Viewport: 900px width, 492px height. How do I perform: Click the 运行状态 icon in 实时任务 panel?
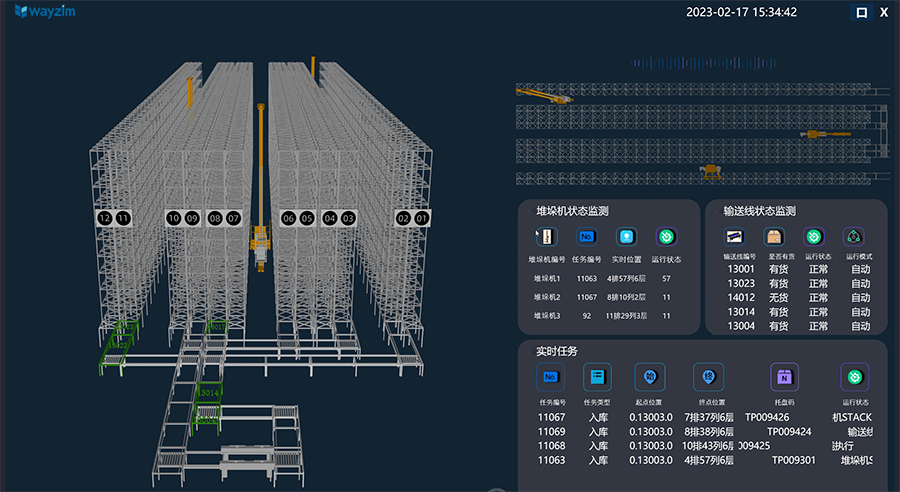[854, 377]
